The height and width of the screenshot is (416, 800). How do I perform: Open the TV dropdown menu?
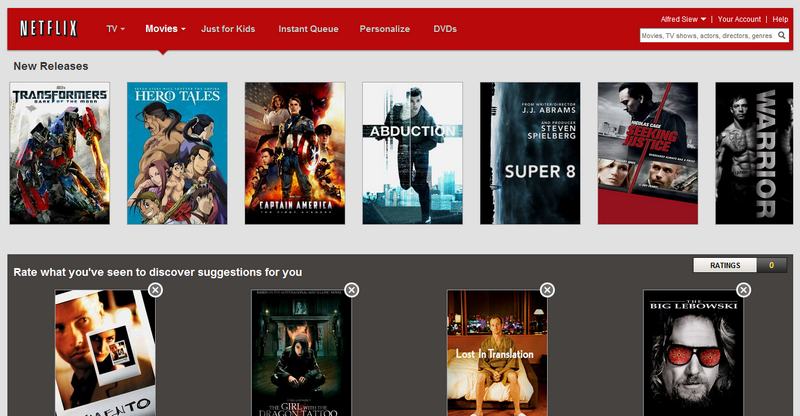click(115, 29)
